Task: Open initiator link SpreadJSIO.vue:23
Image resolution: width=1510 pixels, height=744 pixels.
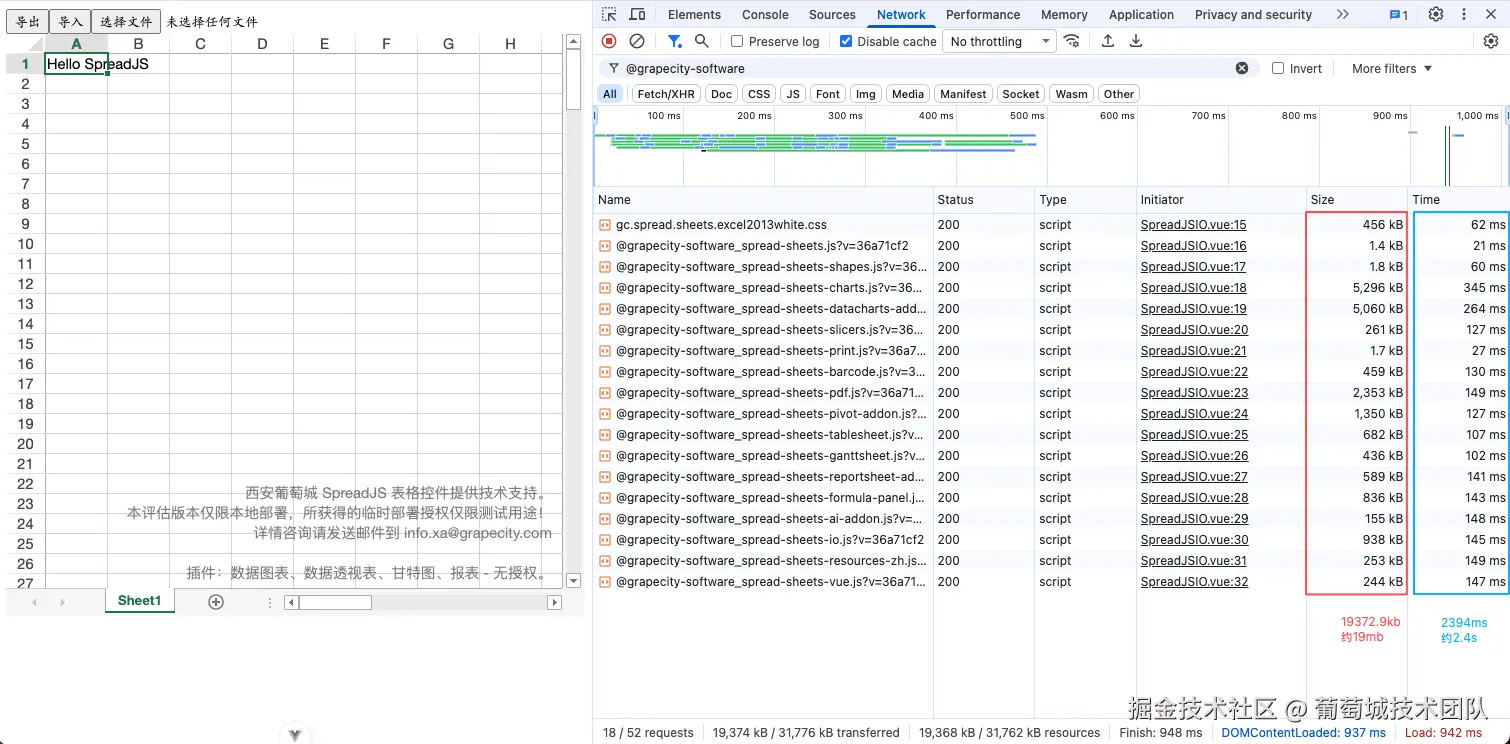Action: point(1194,393)
